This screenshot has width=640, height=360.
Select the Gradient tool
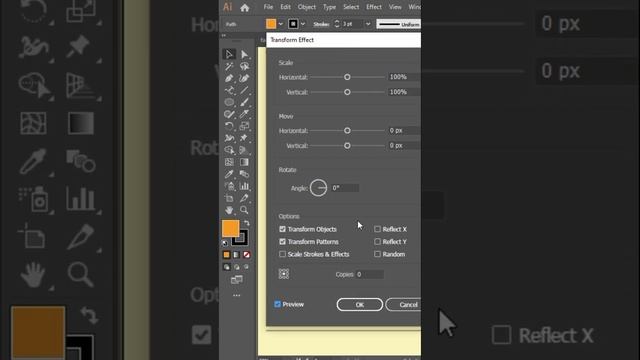[x=244, y=162]
